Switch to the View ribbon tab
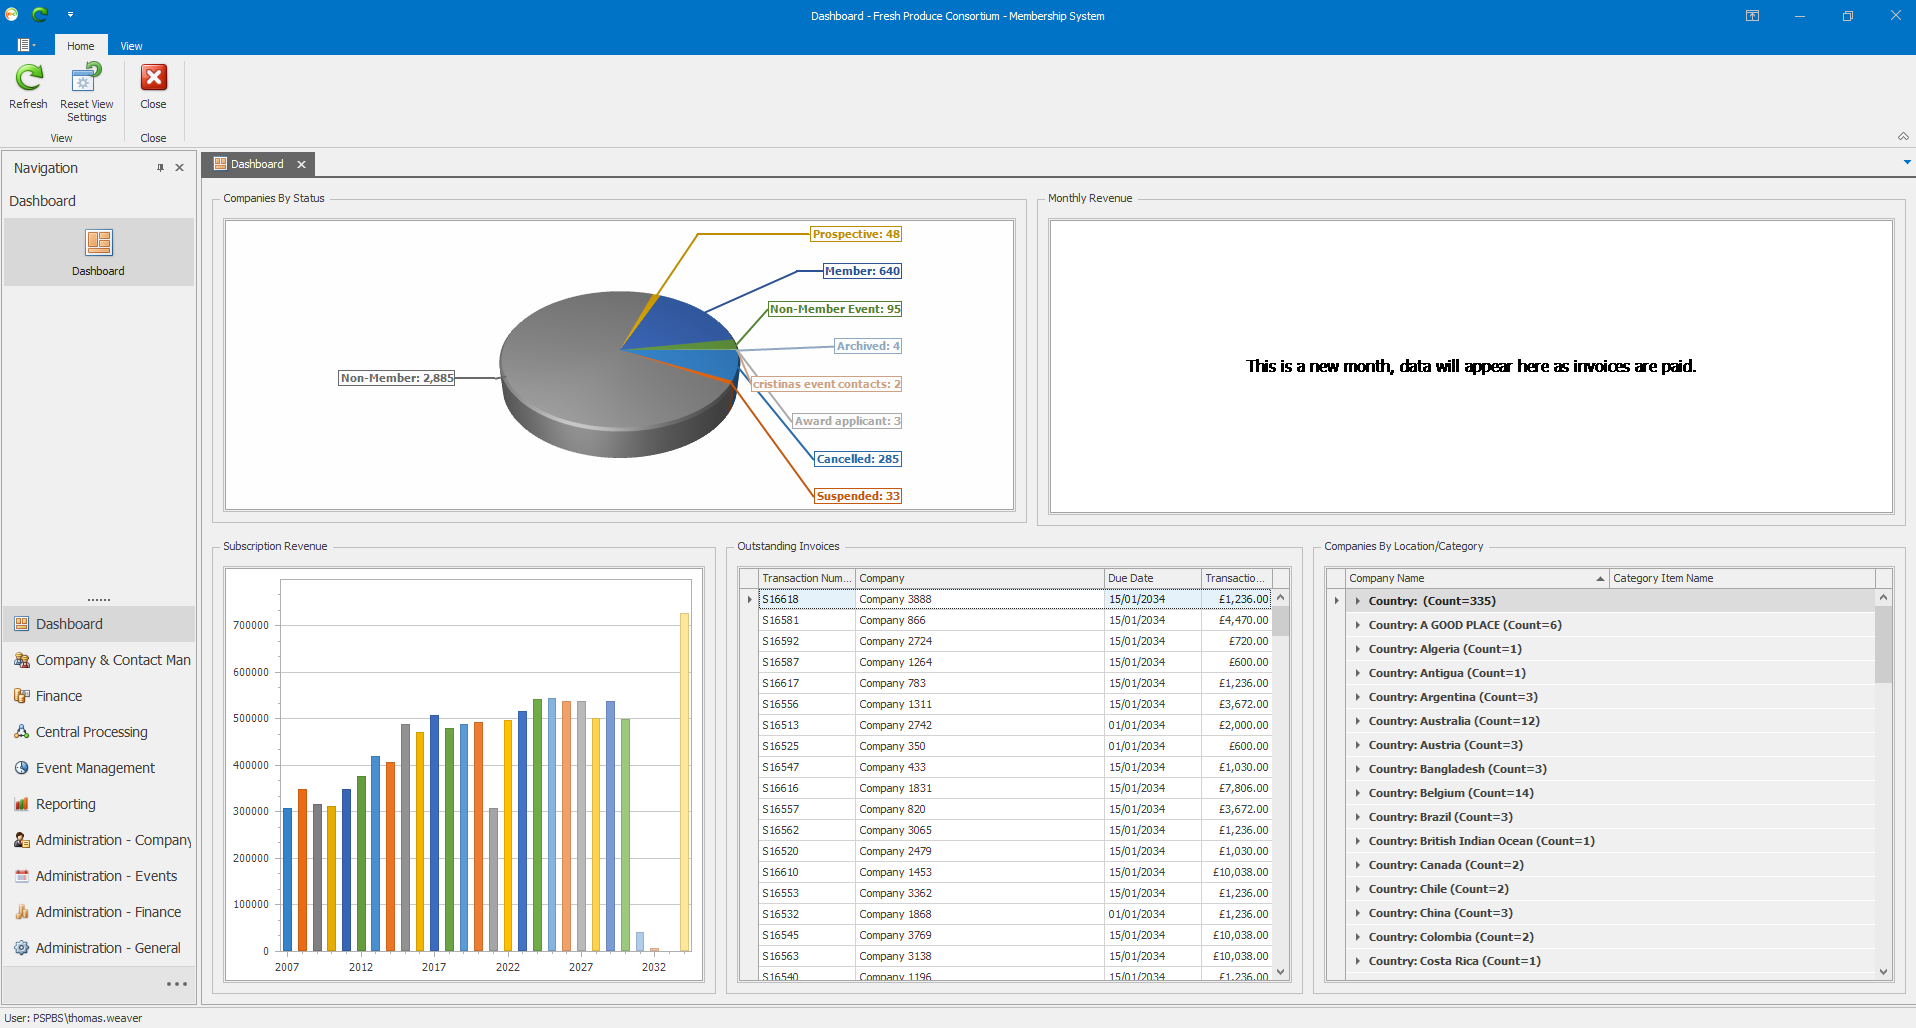The height and width of the screenshot is (1028, 1916). click(x=131, y=46)
